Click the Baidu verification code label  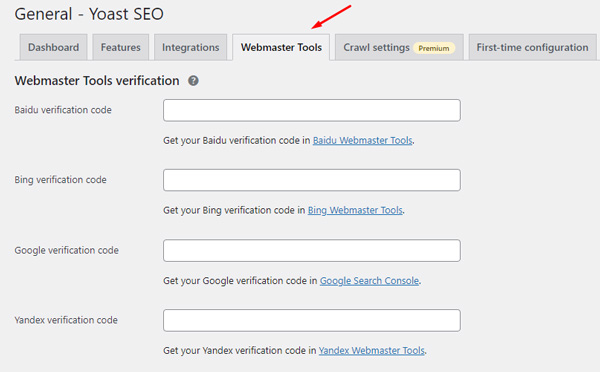pos(63,110)
